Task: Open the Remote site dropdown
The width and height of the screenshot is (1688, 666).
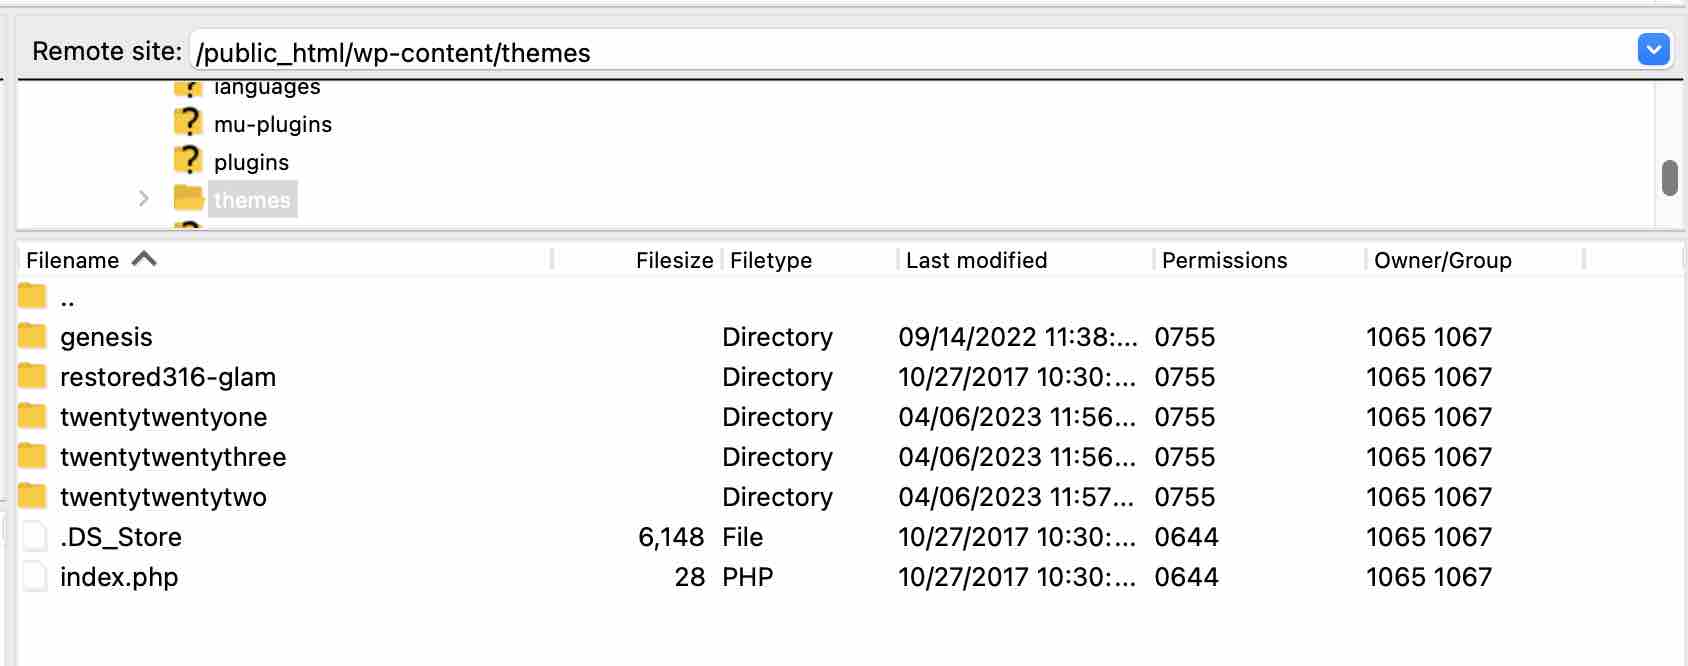Action: click(x=1654, y=48)
